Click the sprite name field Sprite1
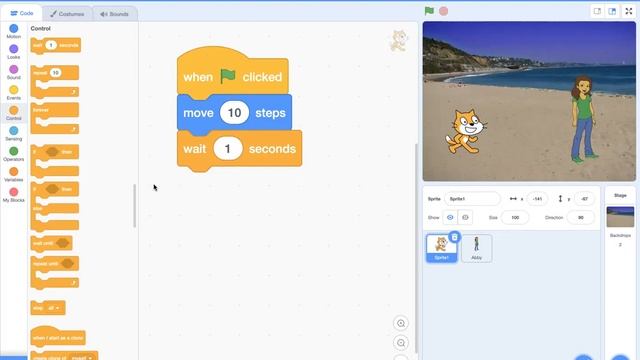 (x=472, y=199)
